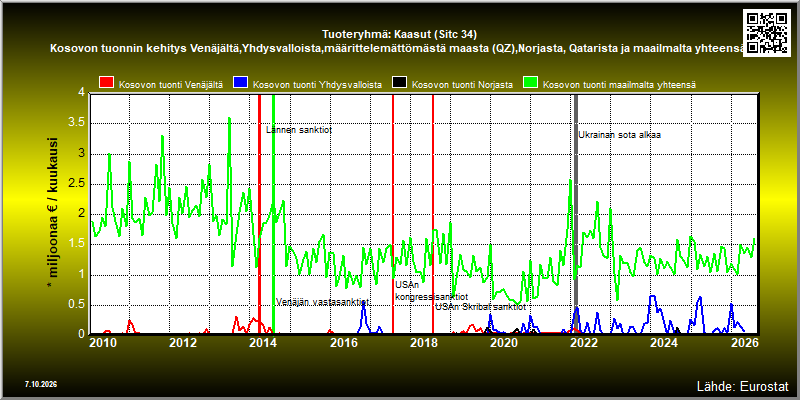The image size is (800, 400).
Task: Click the 'Lähde: Eurostat' source text
Action: 743,385
